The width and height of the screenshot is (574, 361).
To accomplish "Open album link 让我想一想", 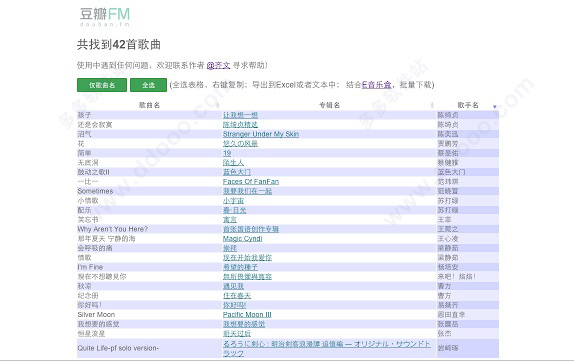I will point(240,115).
